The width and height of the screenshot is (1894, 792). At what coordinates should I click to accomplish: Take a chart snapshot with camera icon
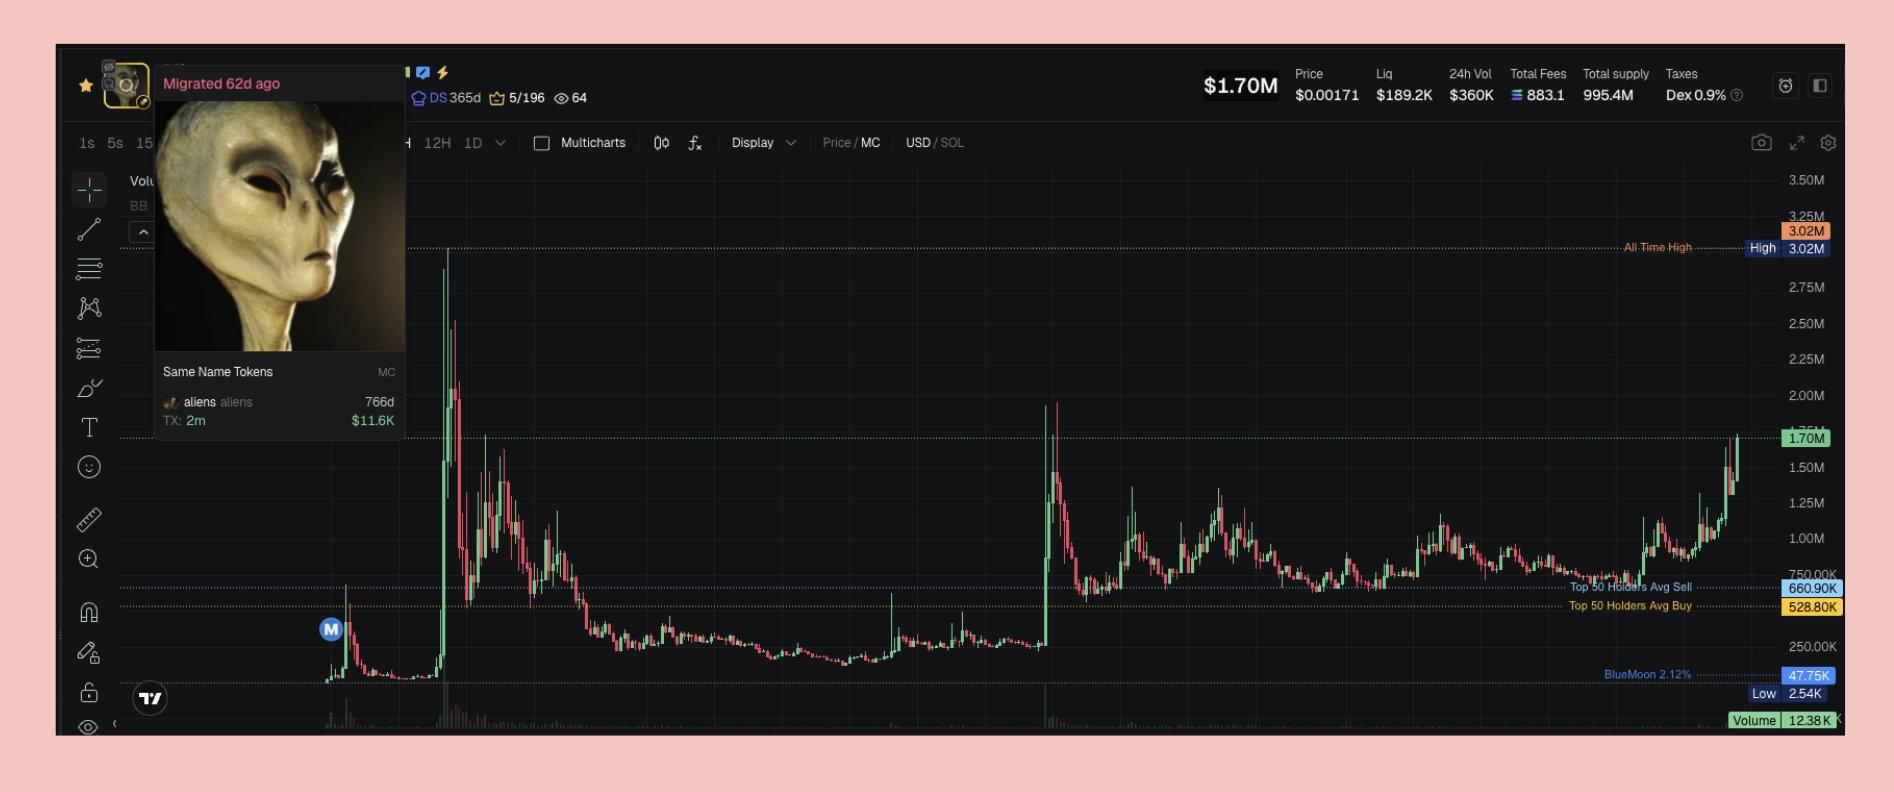coord(1762,143)
